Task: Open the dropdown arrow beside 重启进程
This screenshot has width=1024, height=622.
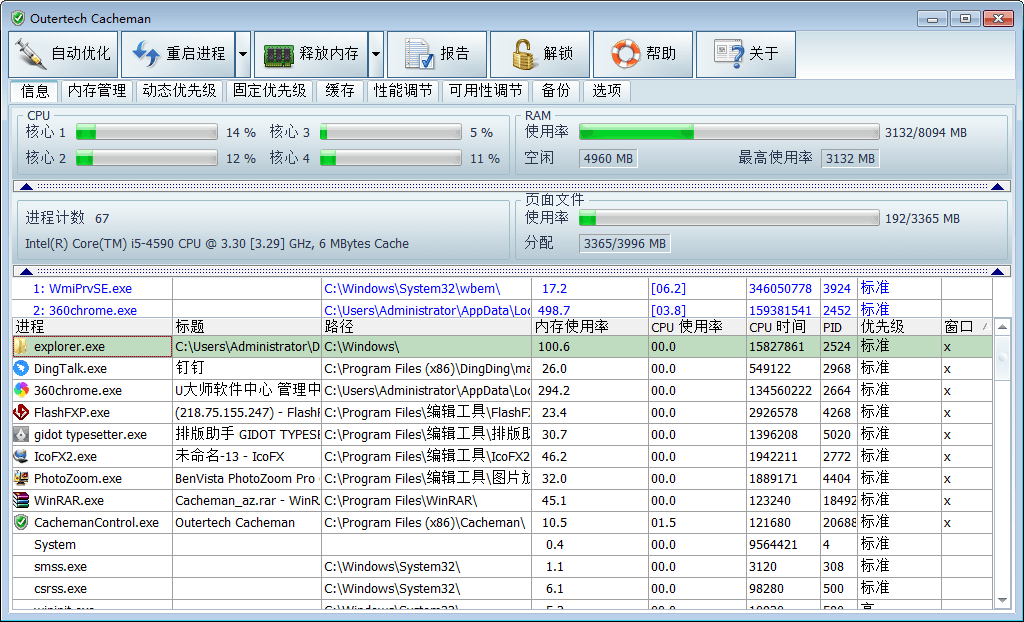Action: pos(243,54)
